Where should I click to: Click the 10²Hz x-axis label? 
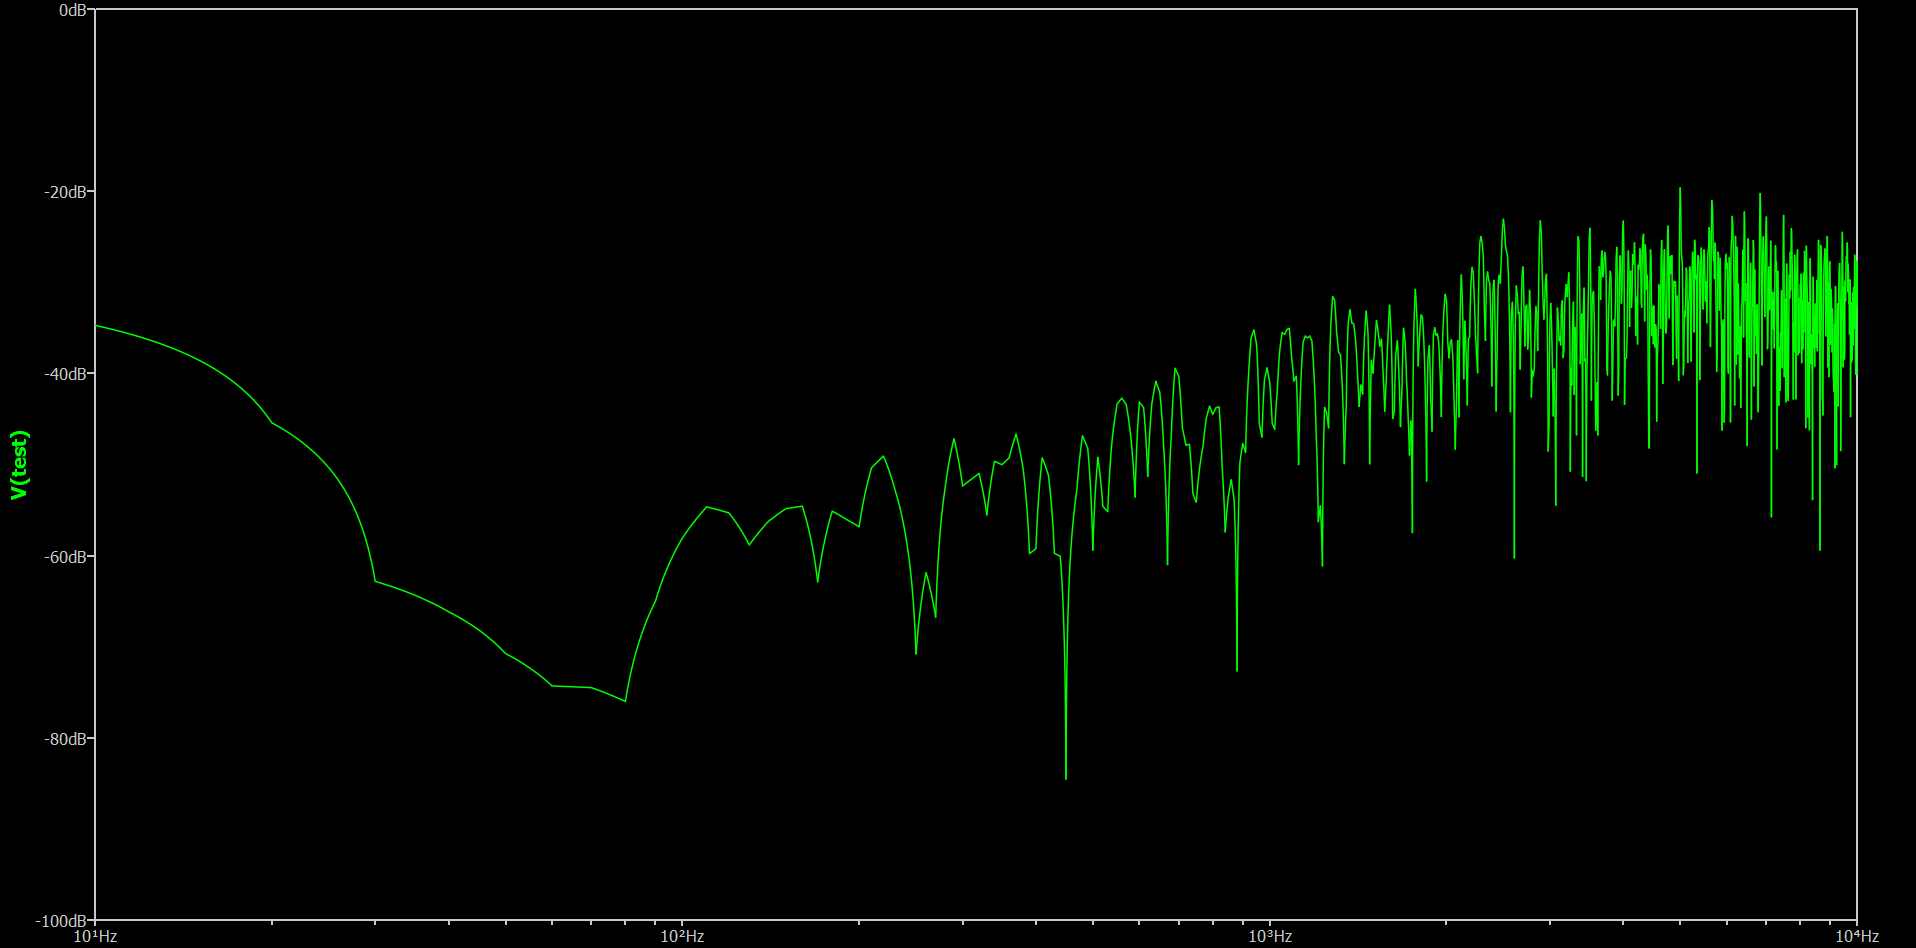coord(682,937)
